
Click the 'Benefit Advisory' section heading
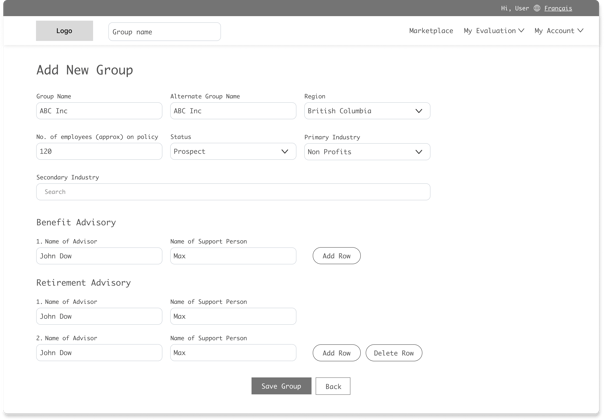point(76,222)
